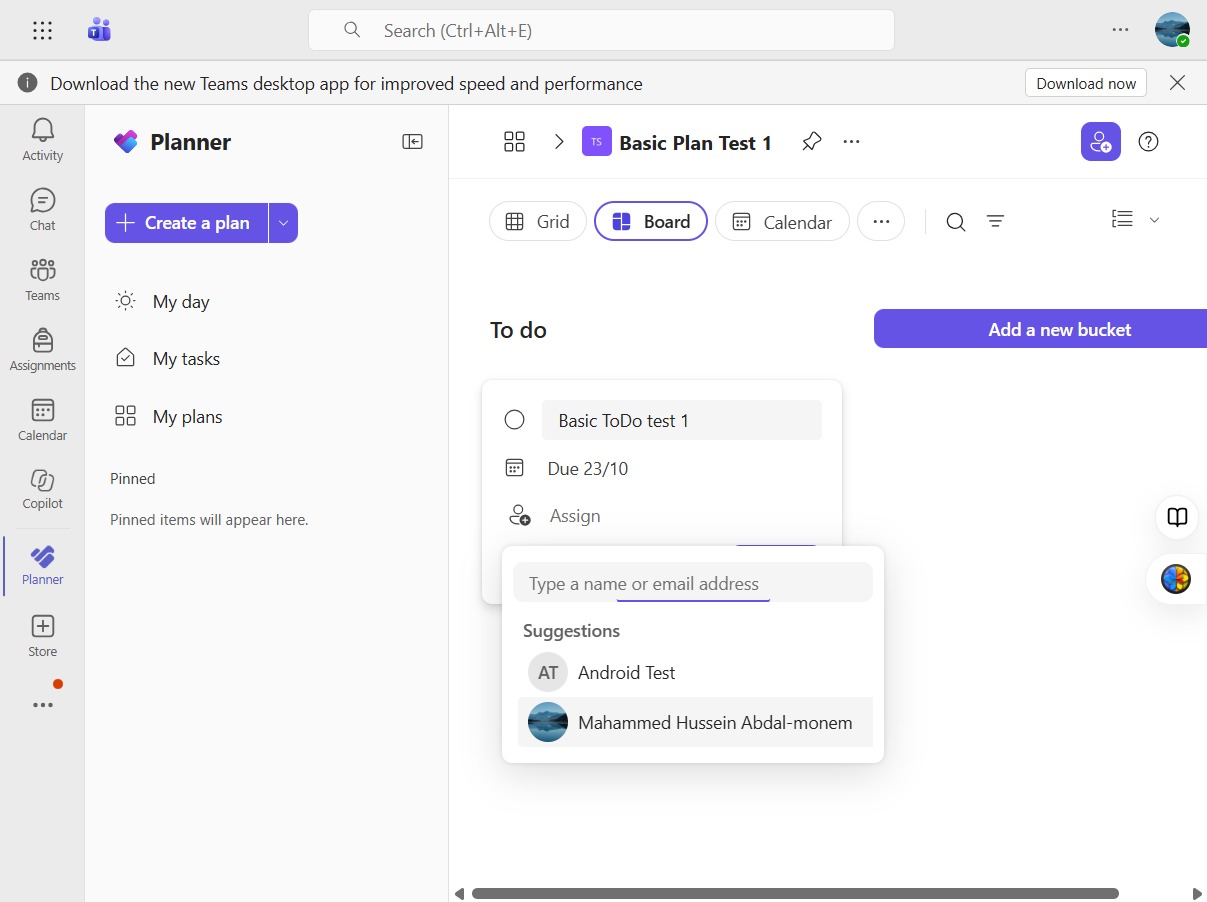Viewport: 1207px width, 902px height.
Task: Open the all plans grid breadcrumb icon
Action: (x=514, y=142)
